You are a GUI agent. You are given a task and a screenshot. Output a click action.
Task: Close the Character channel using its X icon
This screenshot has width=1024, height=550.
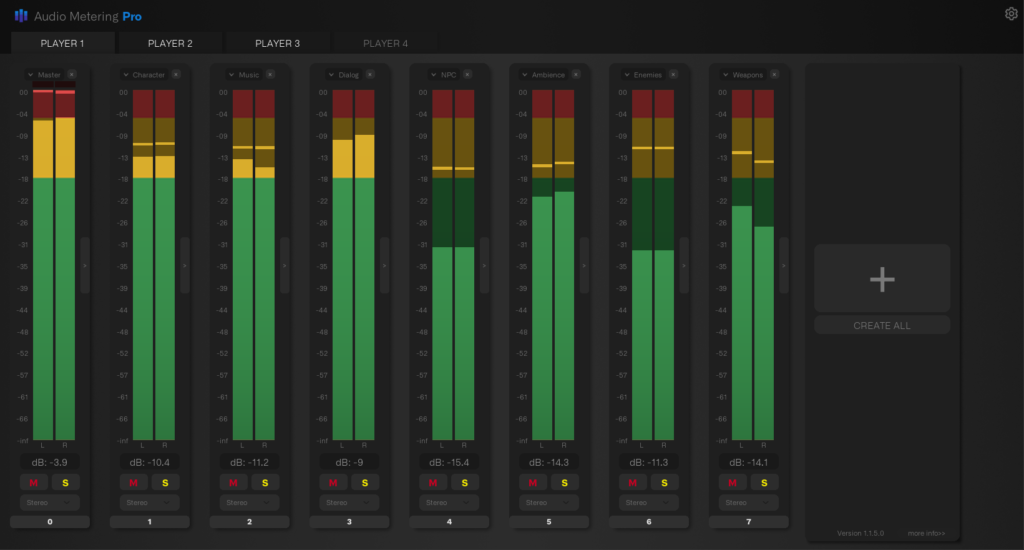coord(175,75)
